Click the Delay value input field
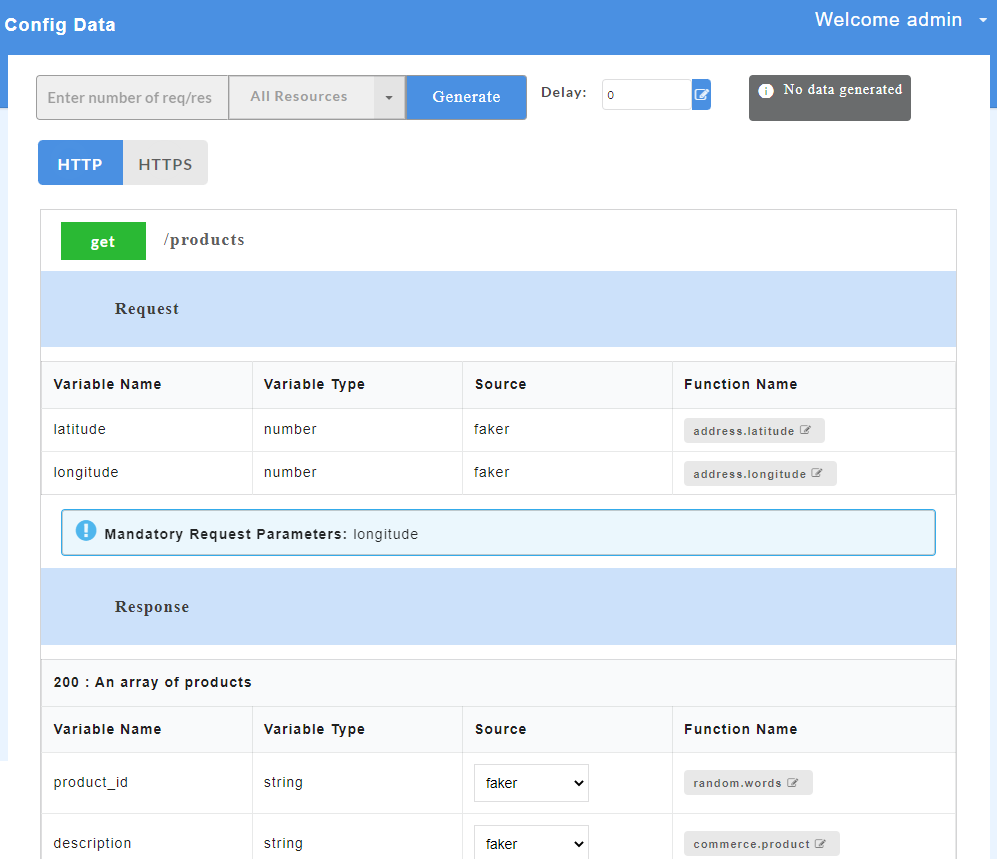The height and width of the screenshot is (863, 997). tap(647, 95)
